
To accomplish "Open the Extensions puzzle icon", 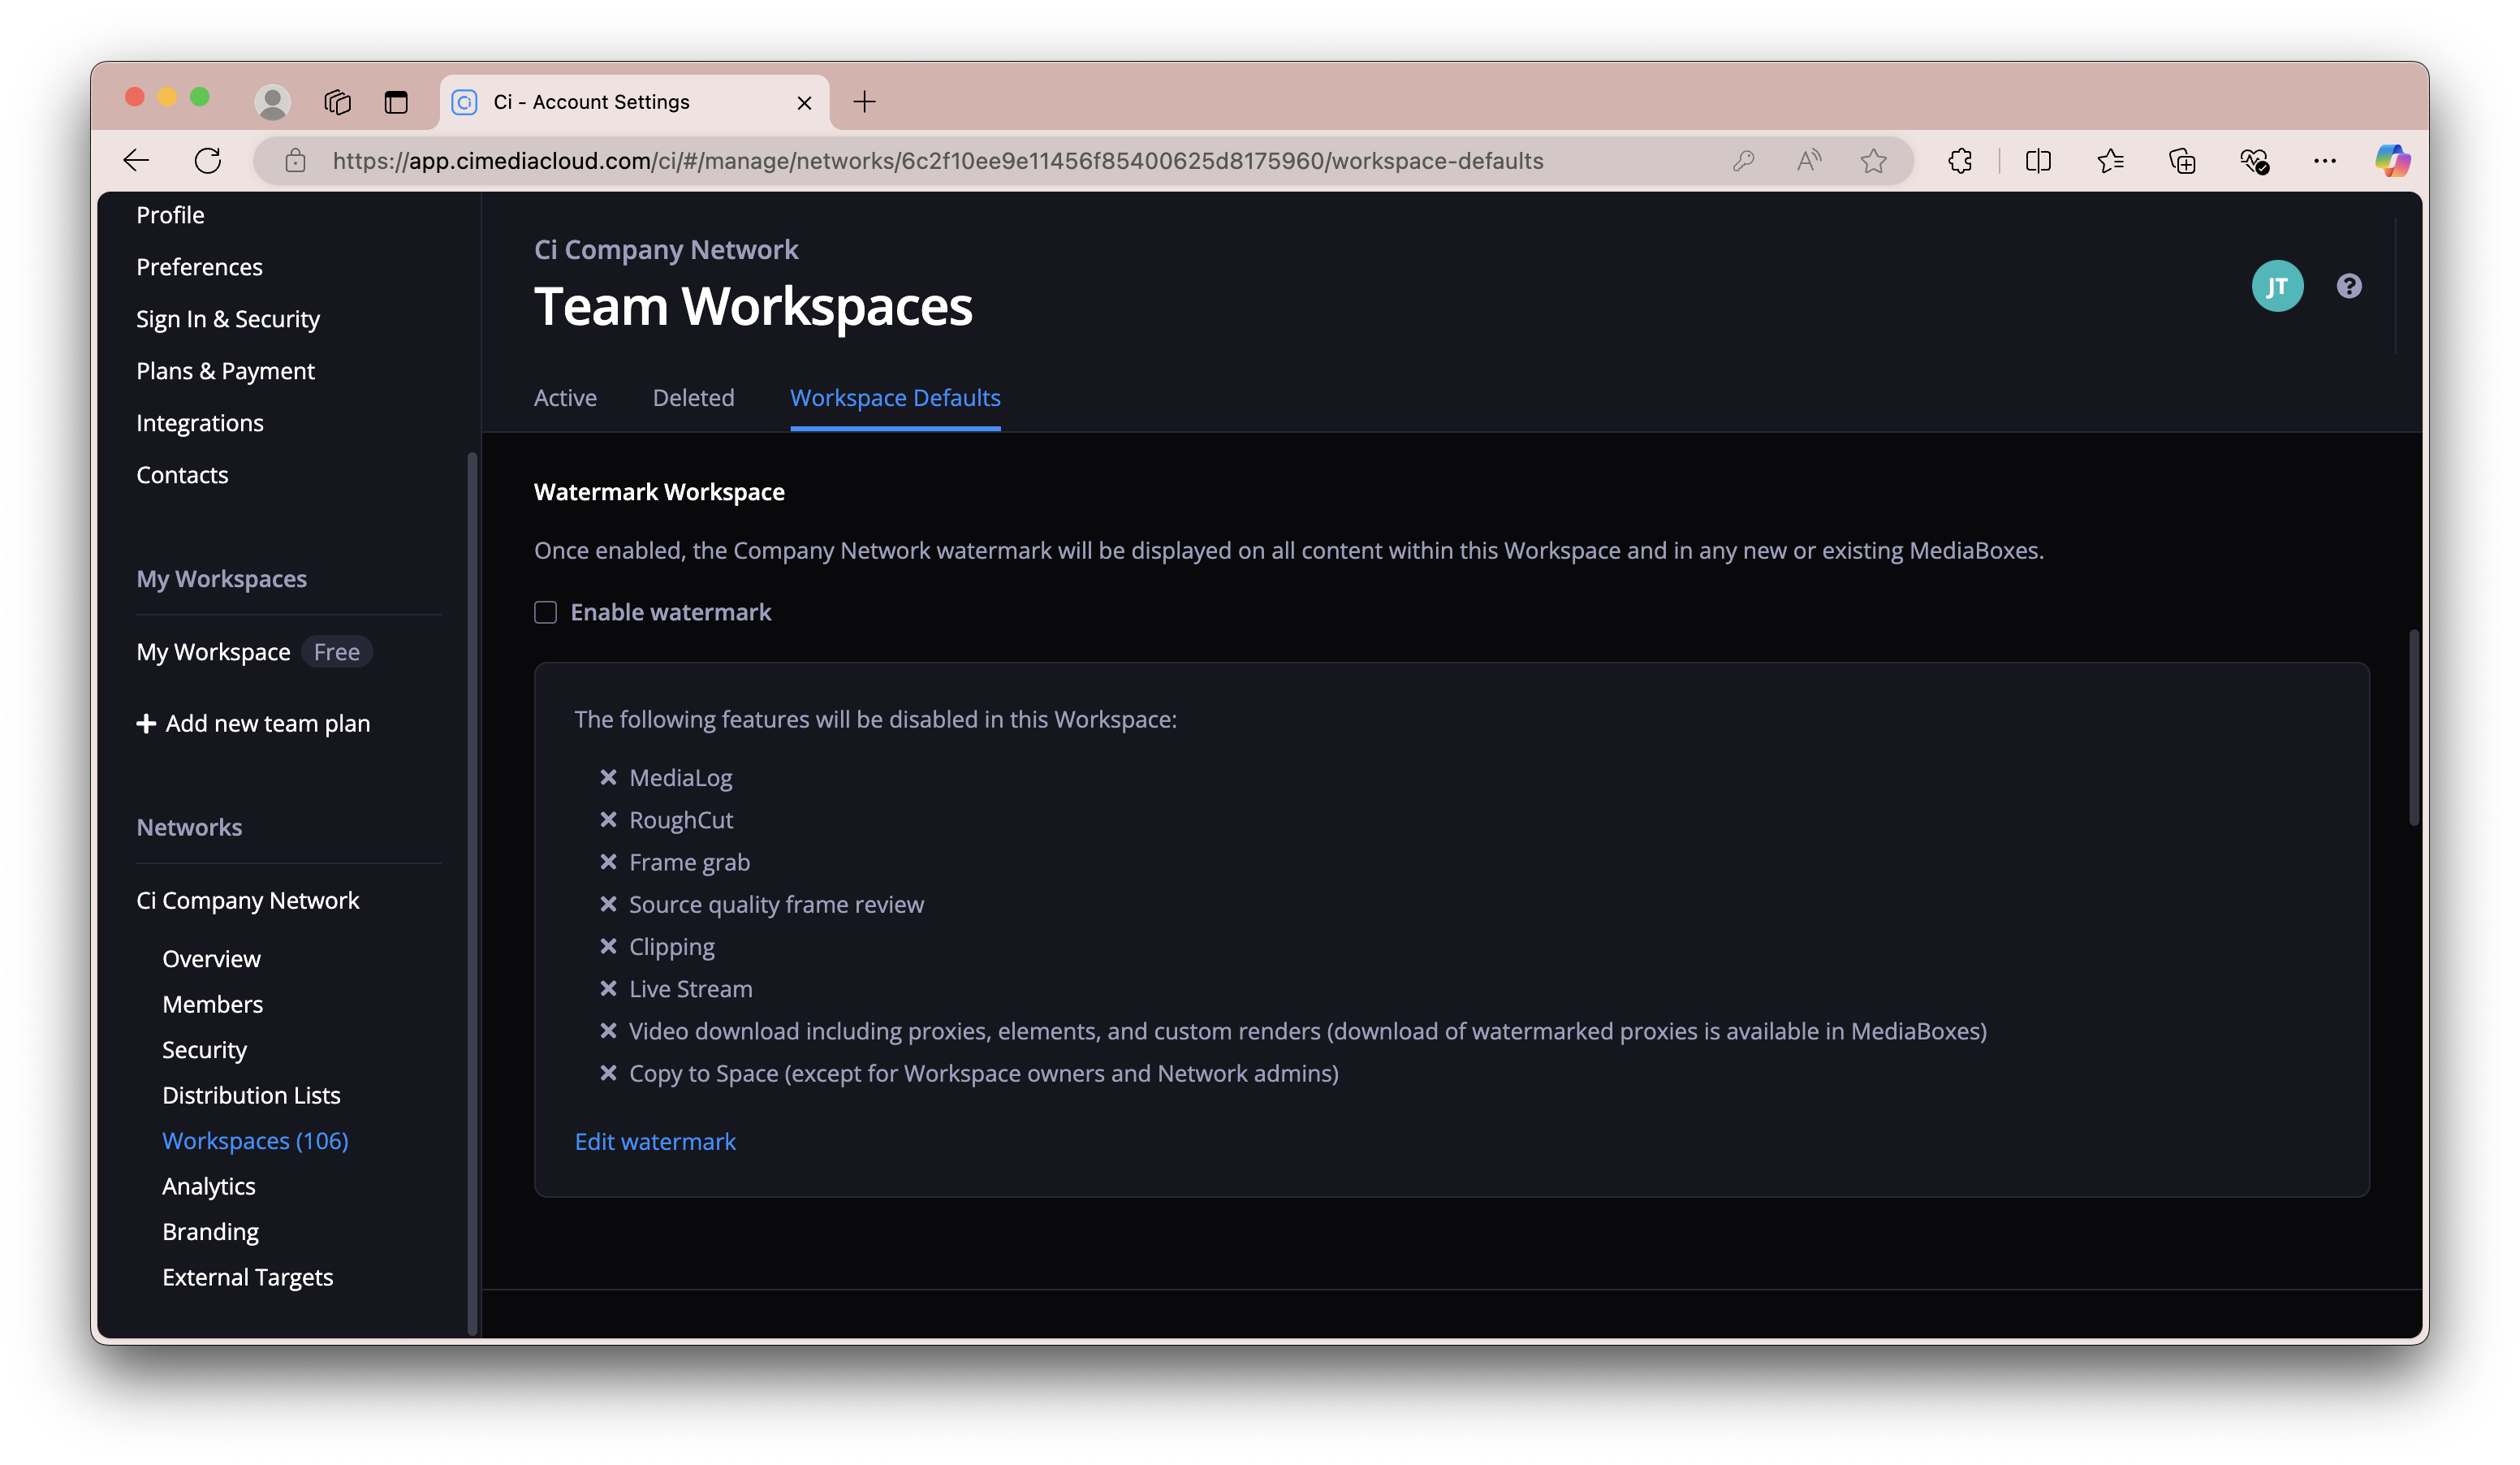I will point(1960,160).
